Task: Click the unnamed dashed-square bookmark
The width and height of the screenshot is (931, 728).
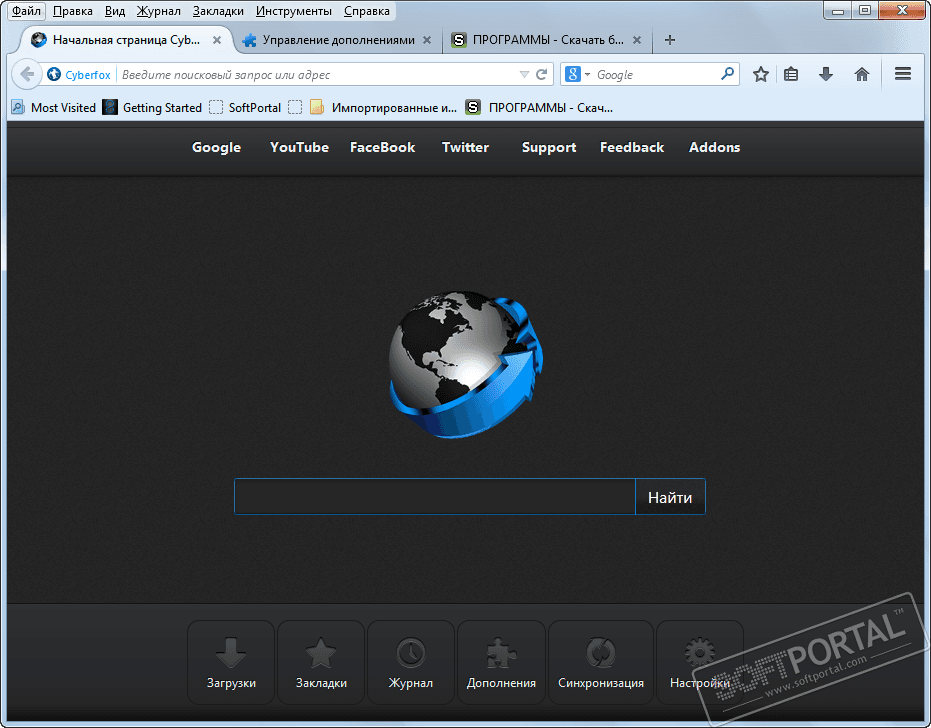Action: (x=294, y=107)
